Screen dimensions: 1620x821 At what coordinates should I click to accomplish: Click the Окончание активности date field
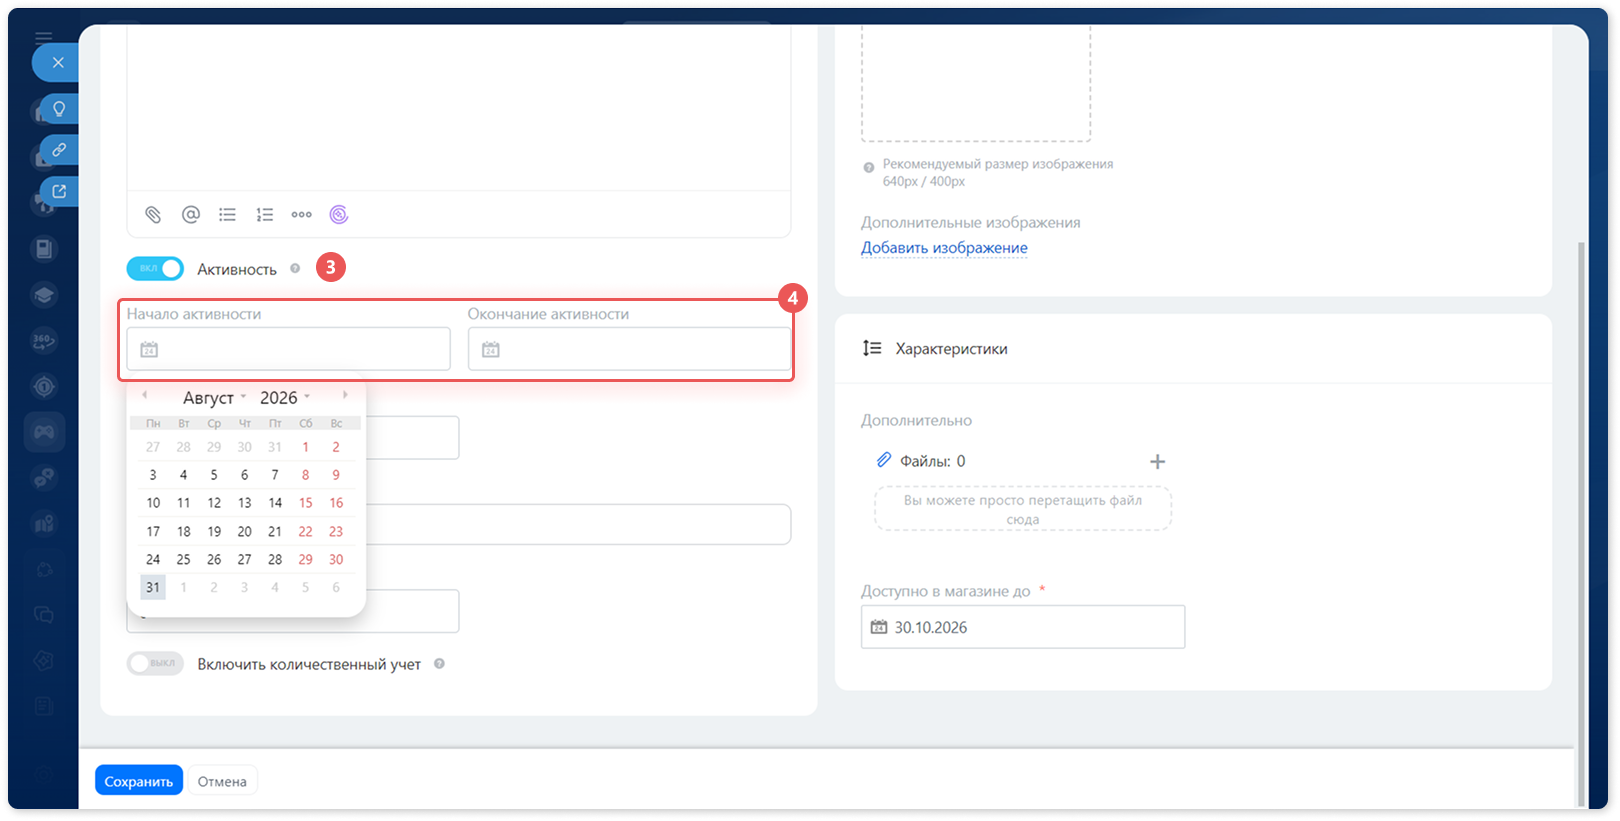click(629, 349)
